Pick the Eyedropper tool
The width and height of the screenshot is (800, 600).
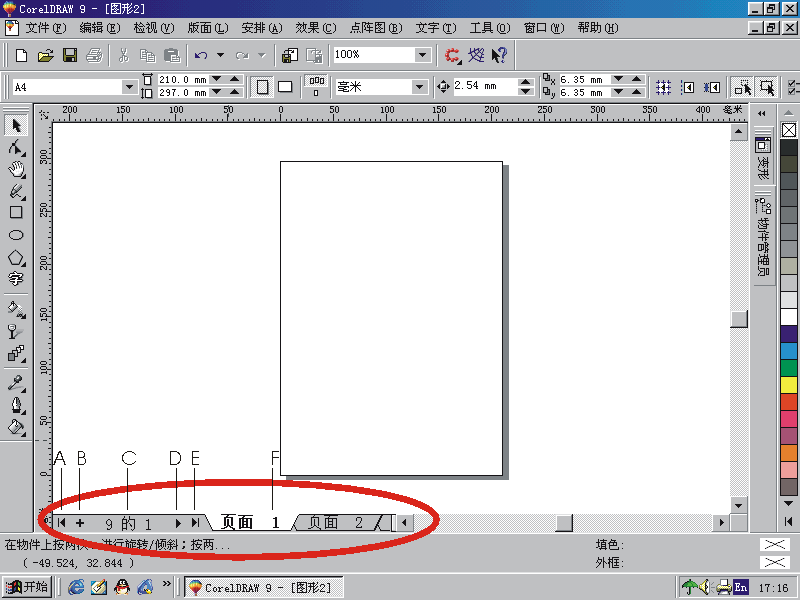(x=16, y=383)
